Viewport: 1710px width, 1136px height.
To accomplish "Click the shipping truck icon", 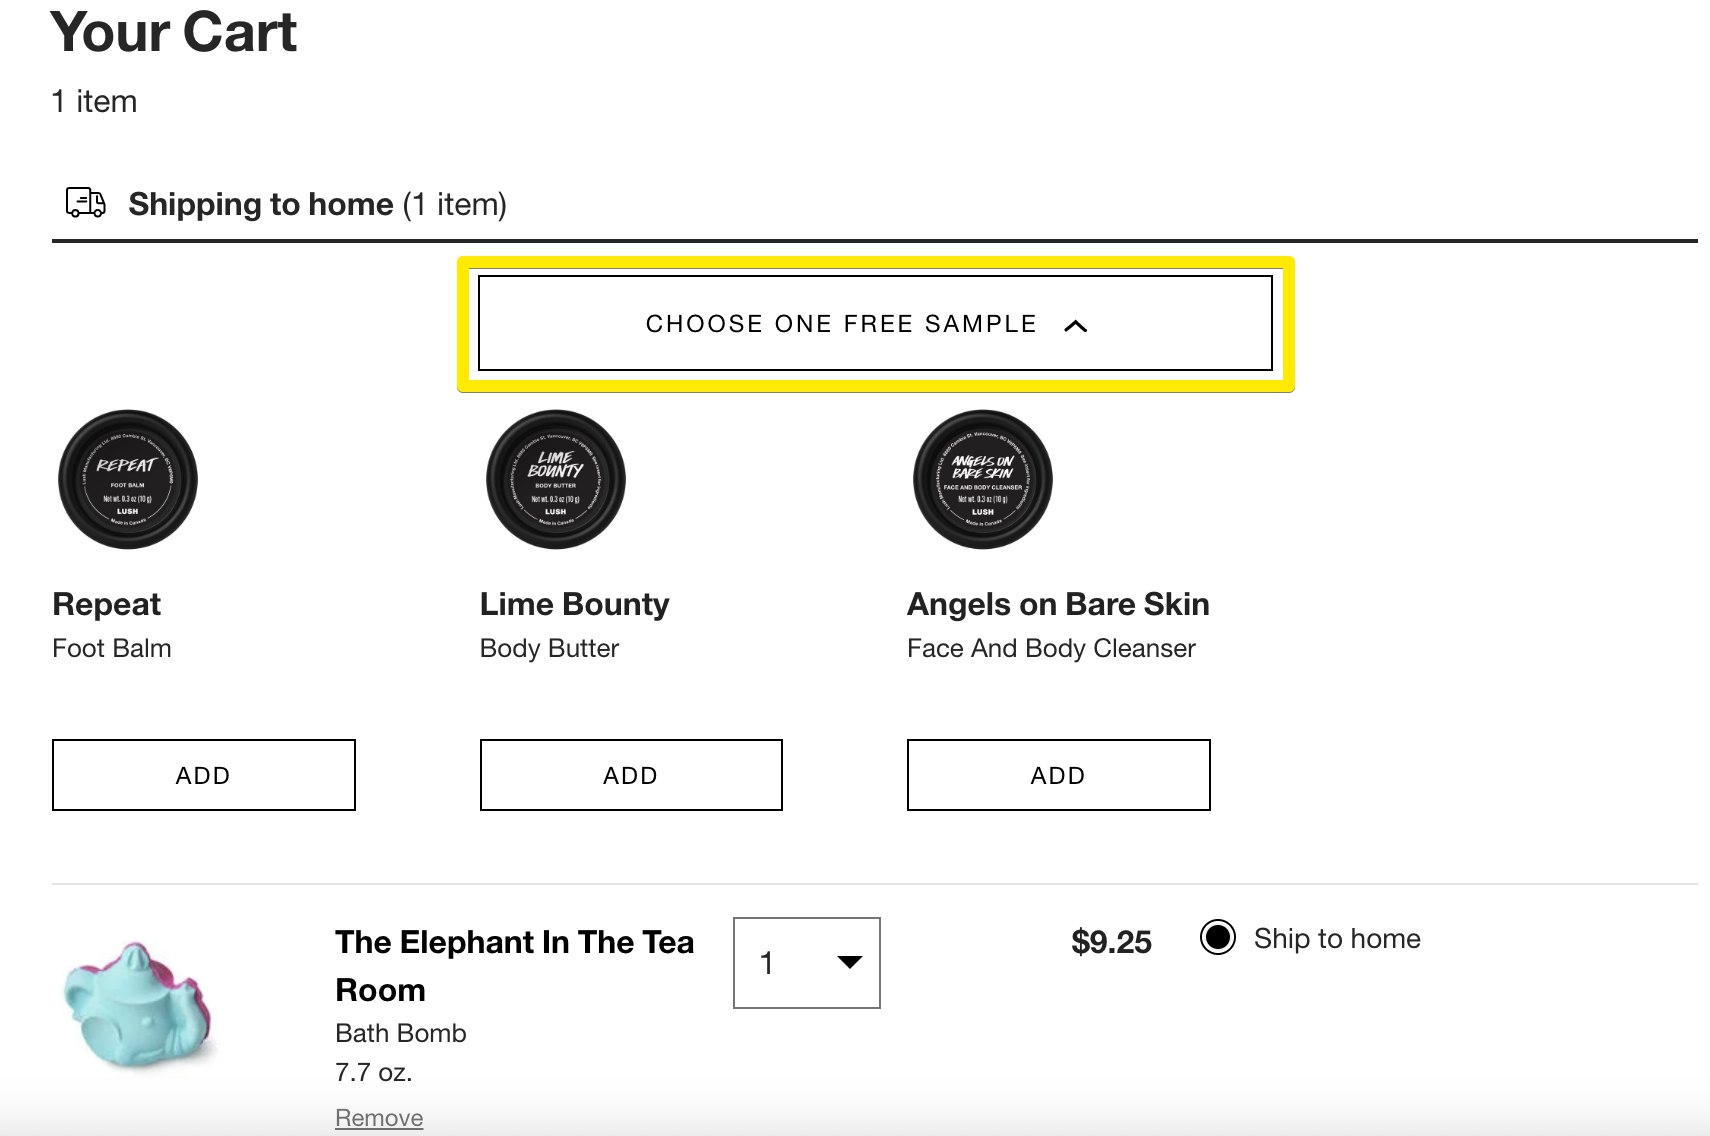I will [x=86, y=203].
